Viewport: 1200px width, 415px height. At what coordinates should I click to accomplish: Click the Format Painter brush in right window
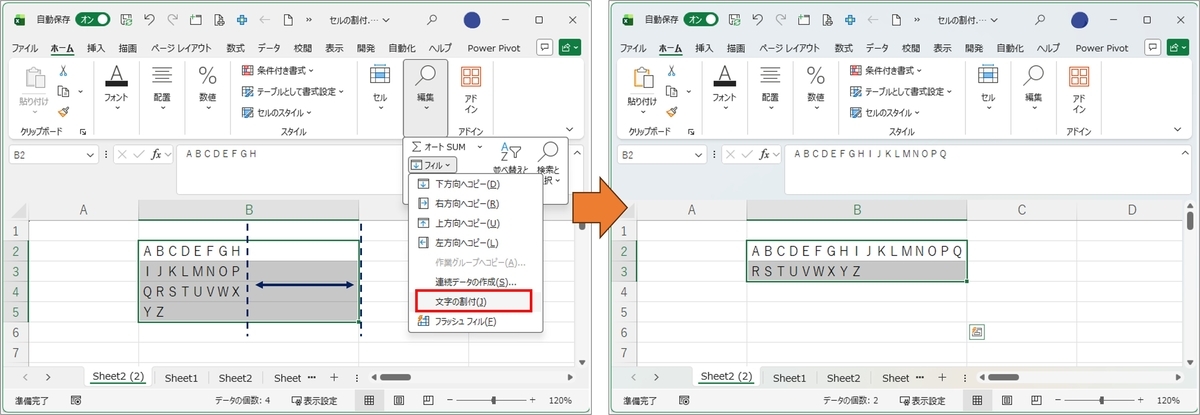(x=672, y=112)
